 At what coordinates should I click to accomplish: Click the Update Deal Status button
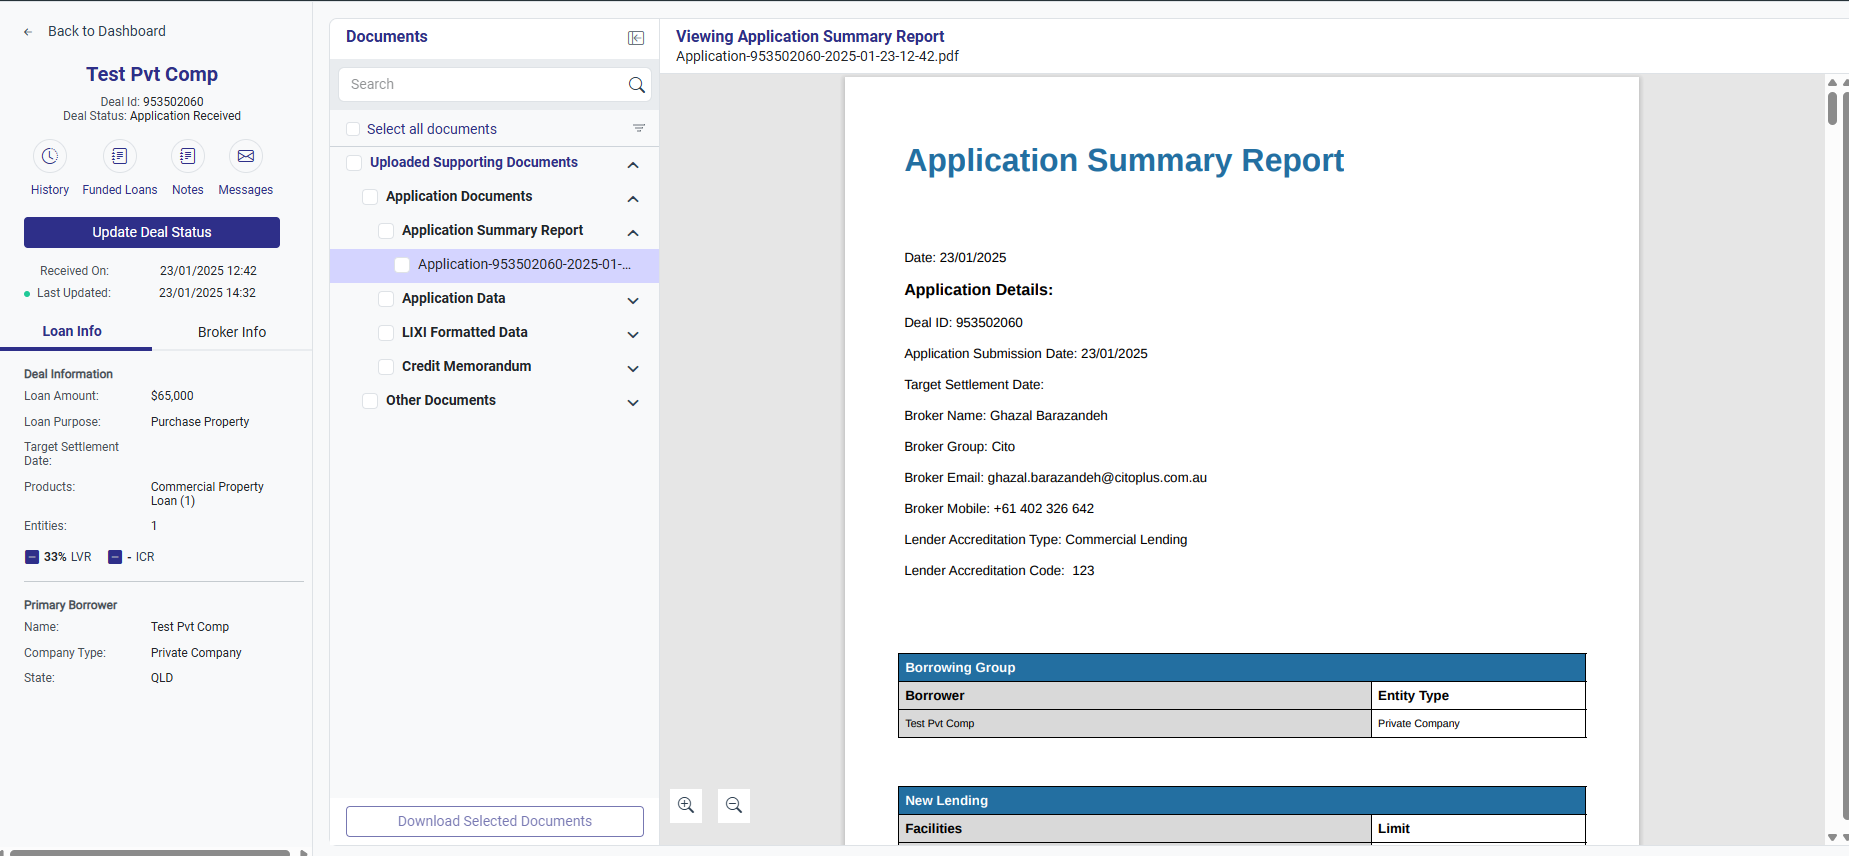(x=152, y=232)
